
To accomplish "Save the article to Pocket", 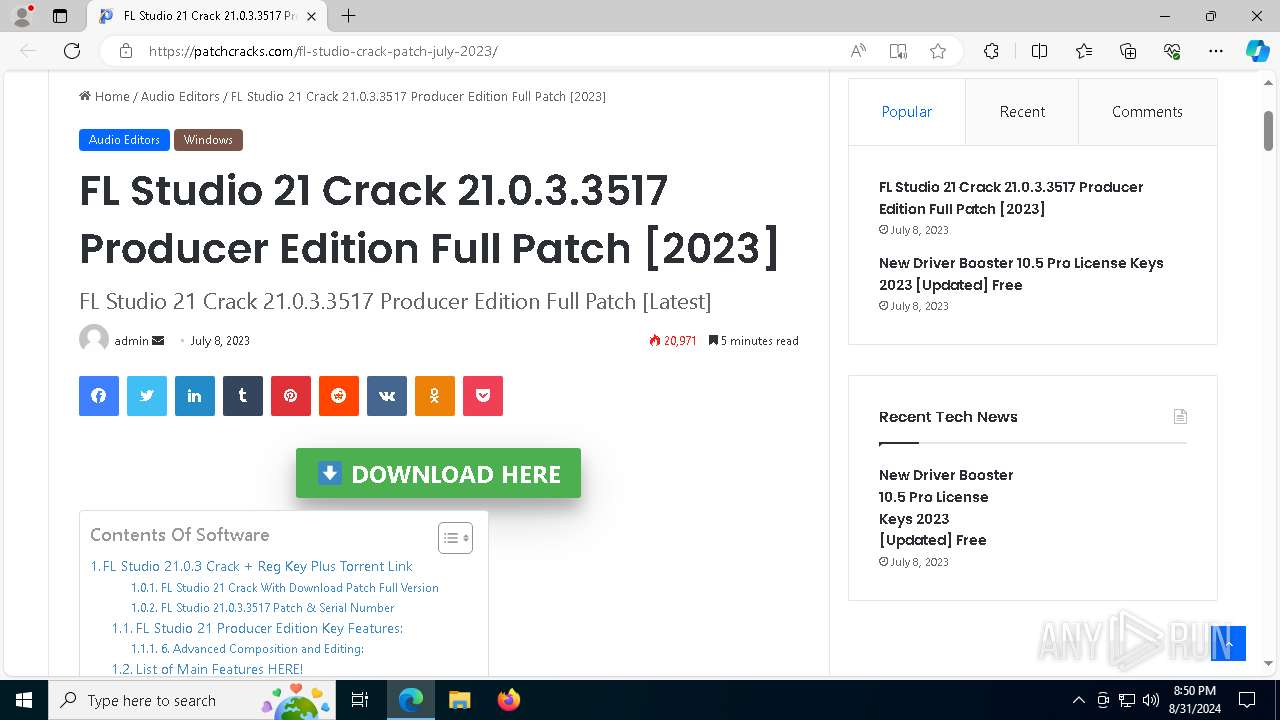I will 483,396.
